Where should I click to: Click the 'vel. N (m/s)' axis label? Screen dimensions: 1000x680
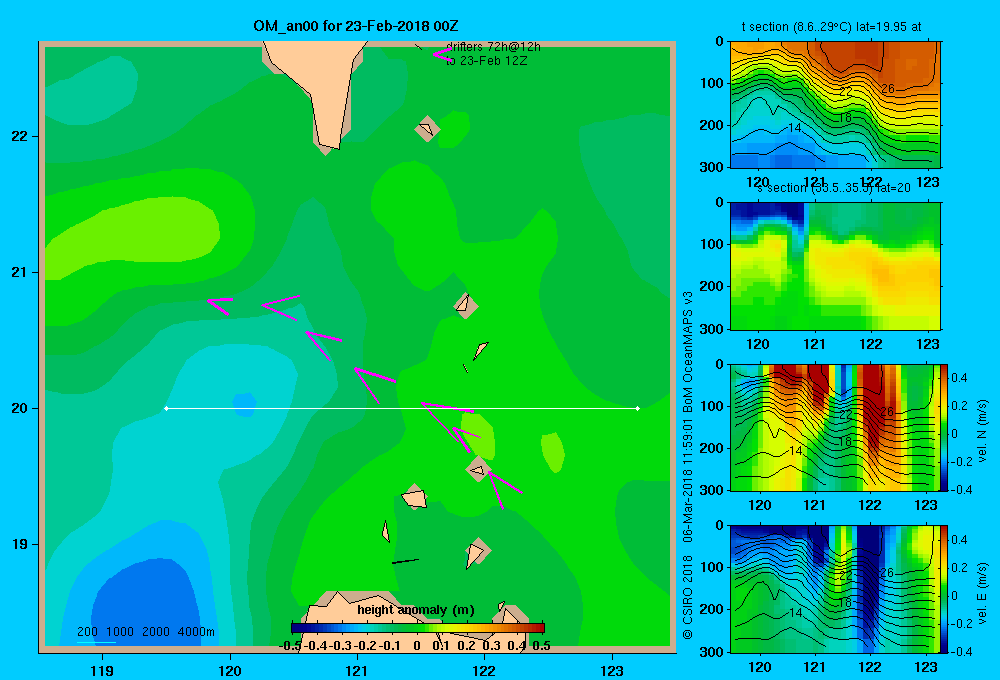983,431
